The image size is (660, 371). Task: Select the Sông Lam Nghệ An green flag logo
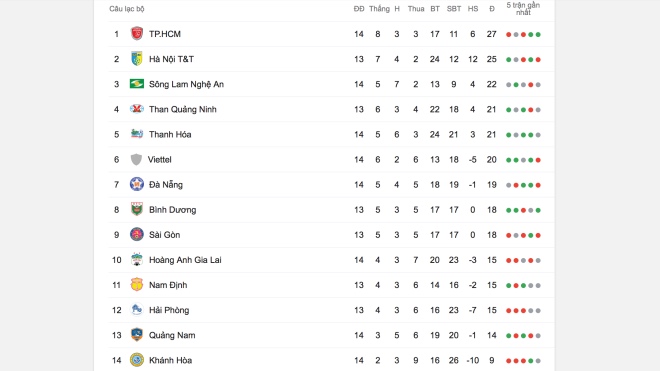pos(137,84)
